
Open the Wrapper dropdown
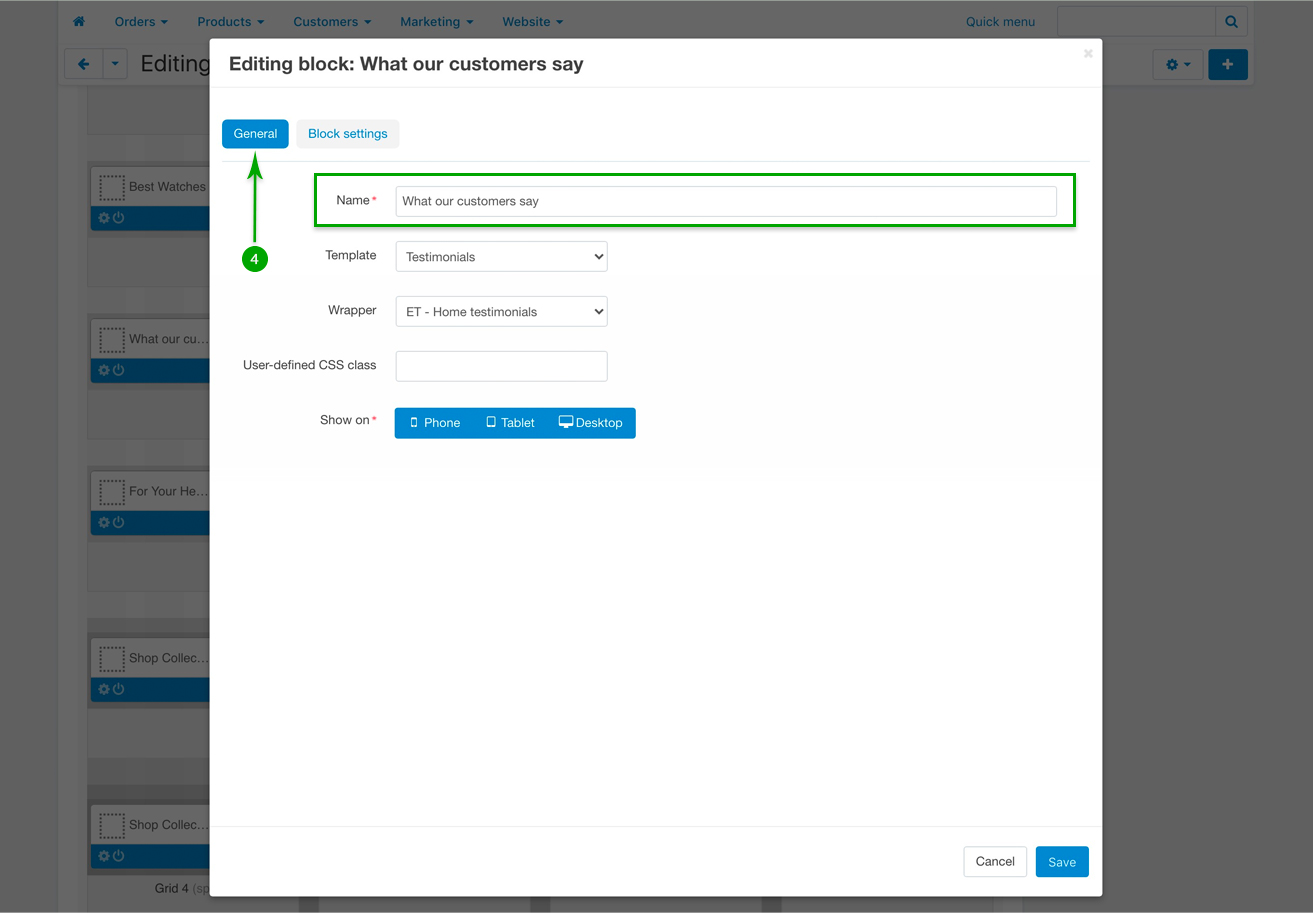click(501, 312)
